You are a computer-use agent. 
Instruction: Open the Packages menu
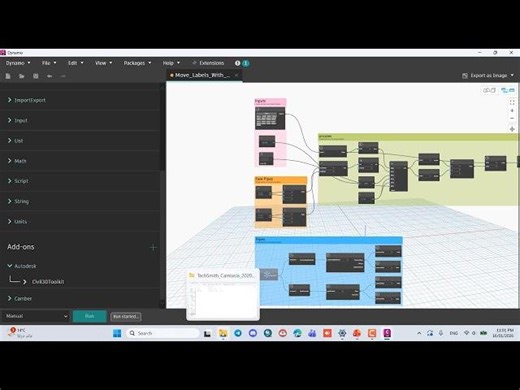137,63
